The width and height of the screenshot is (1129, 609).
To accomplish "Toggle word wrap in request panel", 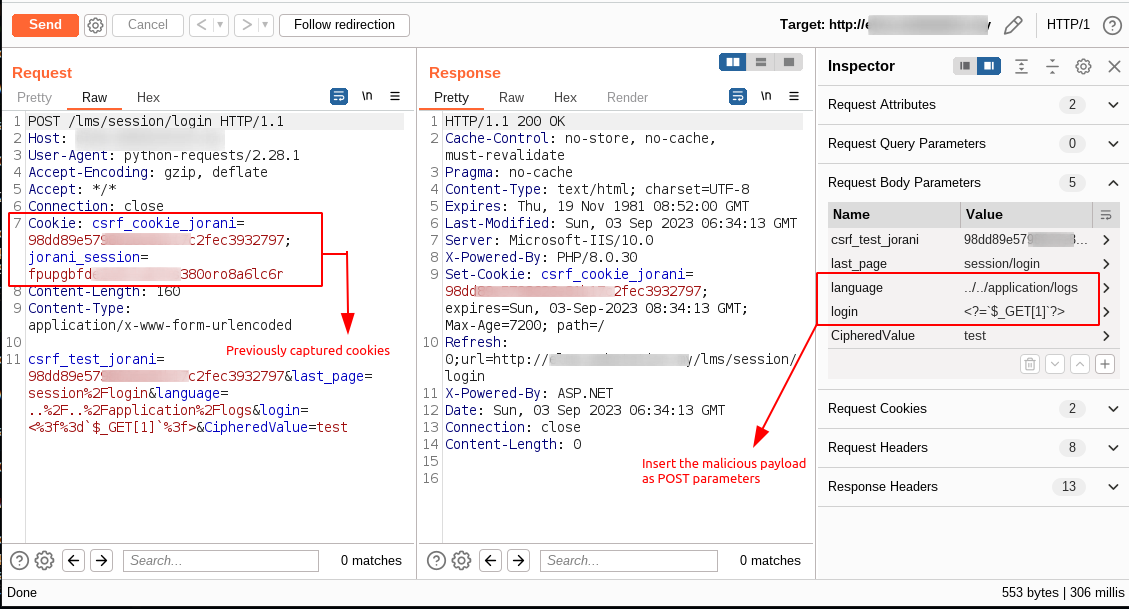I will click(x=338, y=96).
